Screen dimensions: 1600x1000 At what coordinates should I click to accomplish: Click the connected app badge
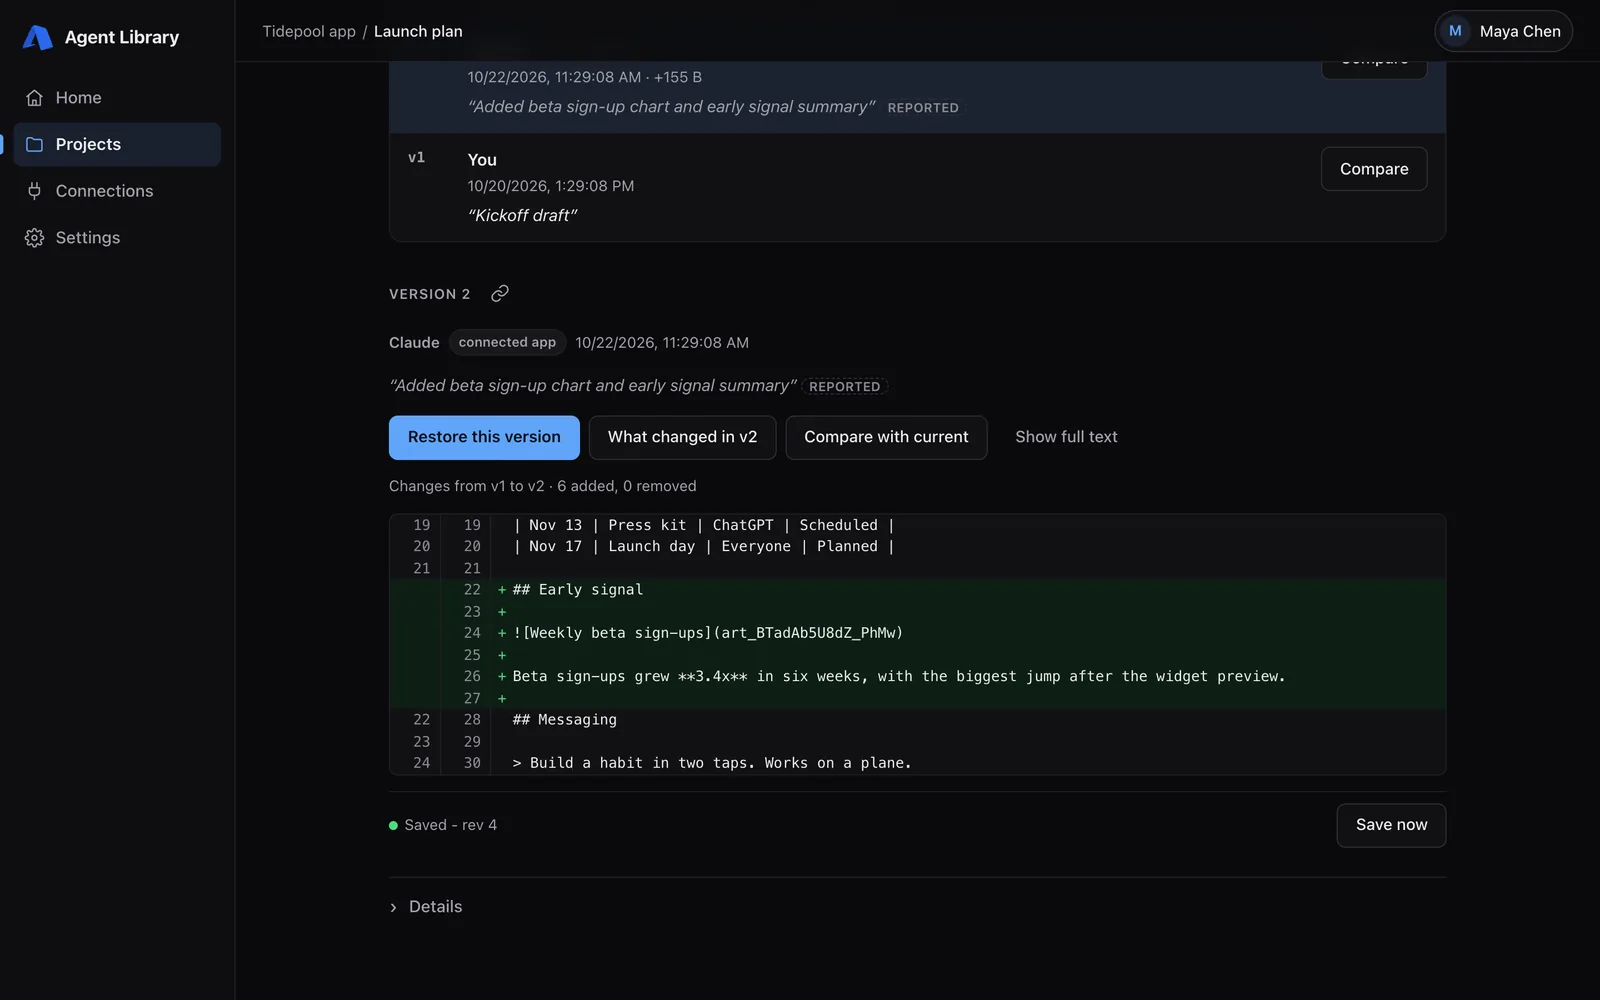[507, 342]
